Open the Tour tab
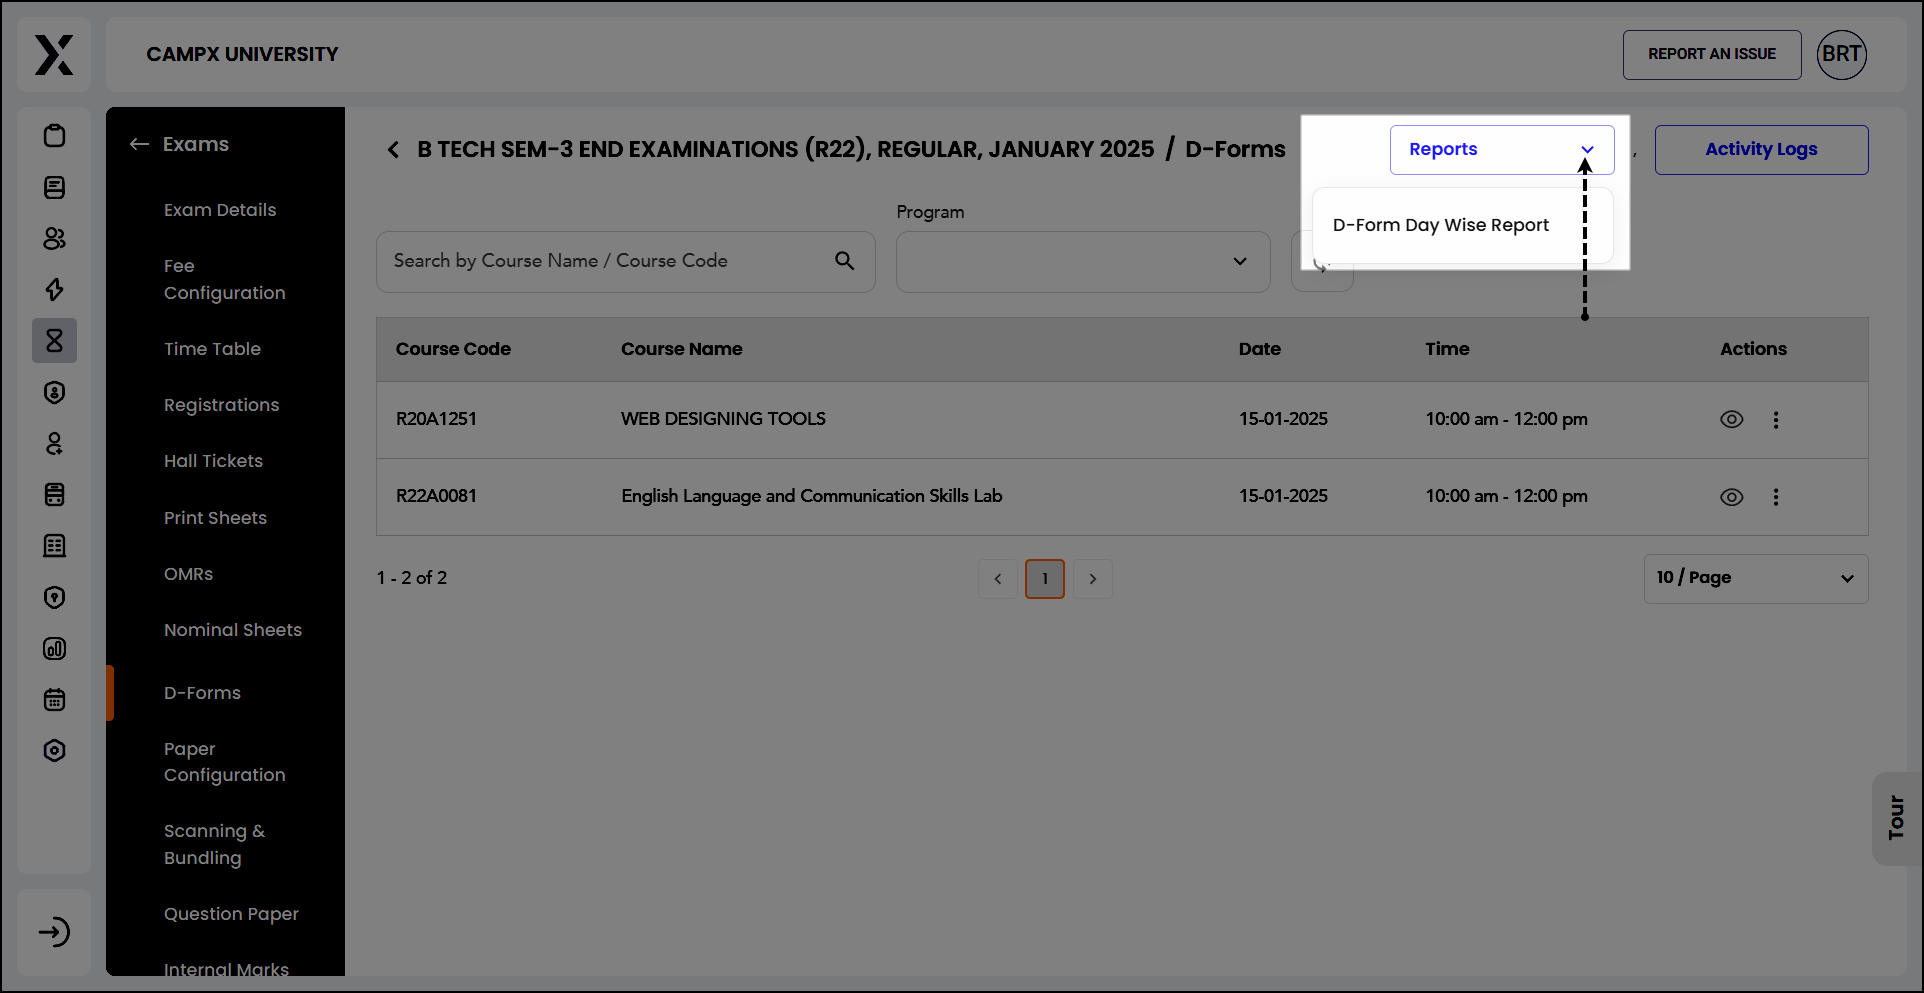This screenshot has height=993, width=1924. tap(1896, 818)
